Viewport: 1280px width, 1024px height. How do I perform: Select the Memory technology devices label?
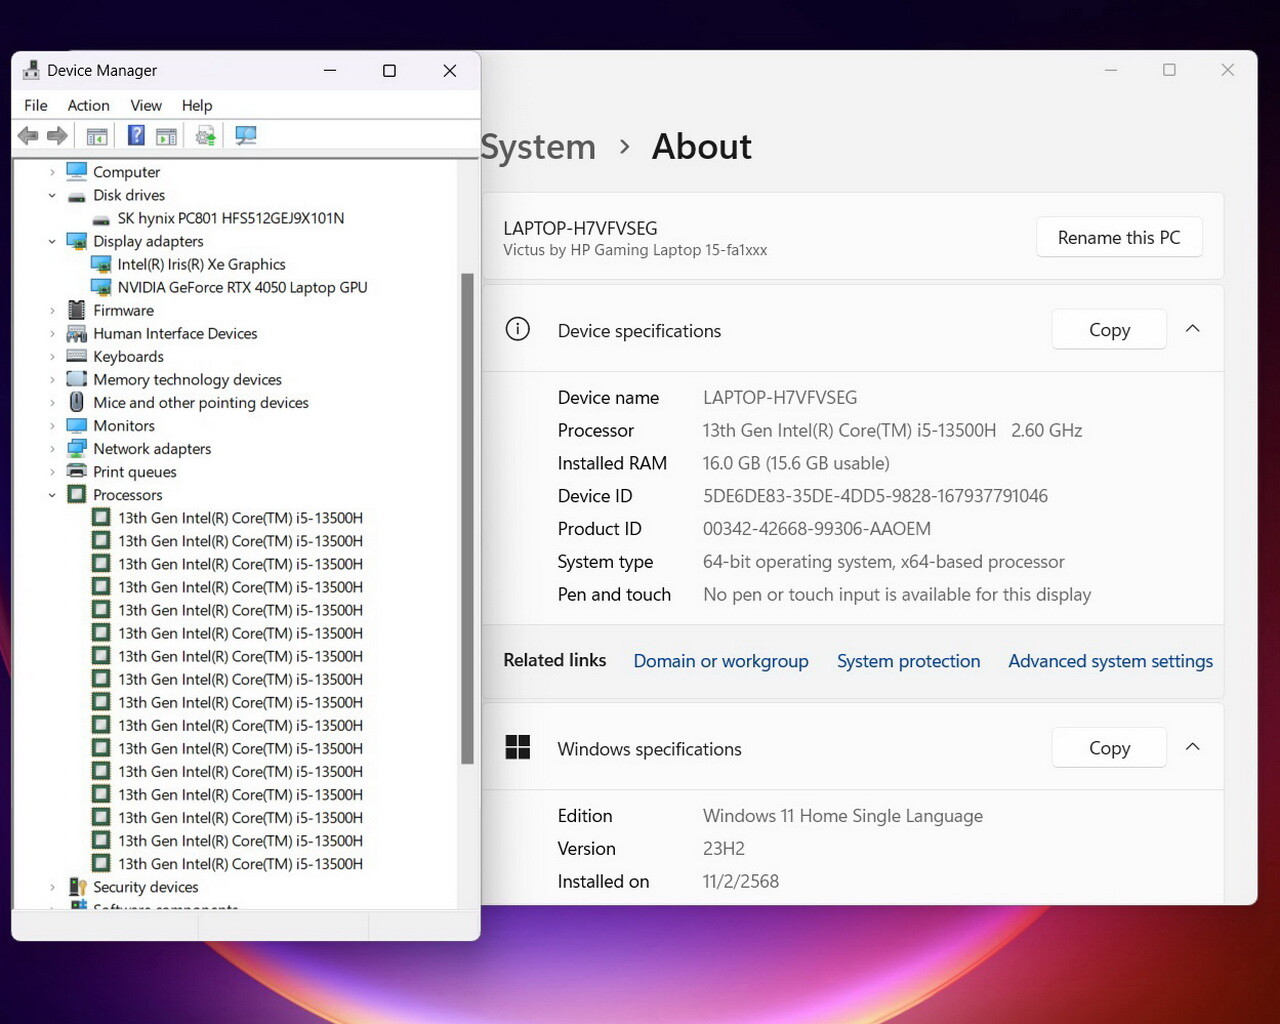coord(187,379)
